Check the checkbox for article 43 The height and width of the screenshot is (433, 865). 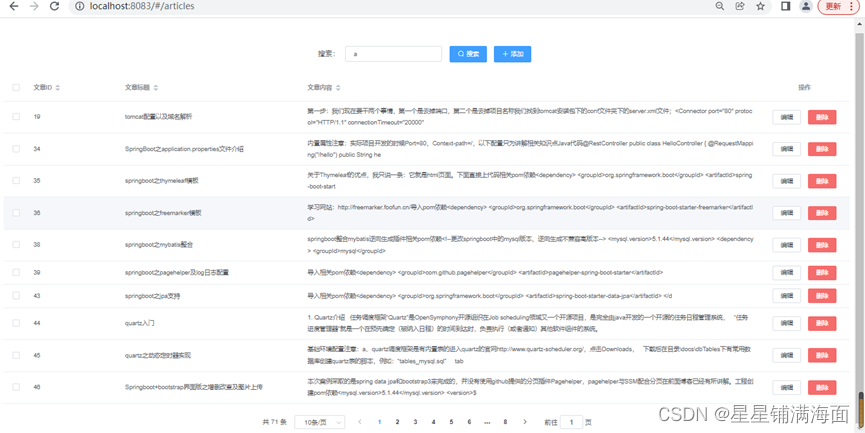point(16,296)
